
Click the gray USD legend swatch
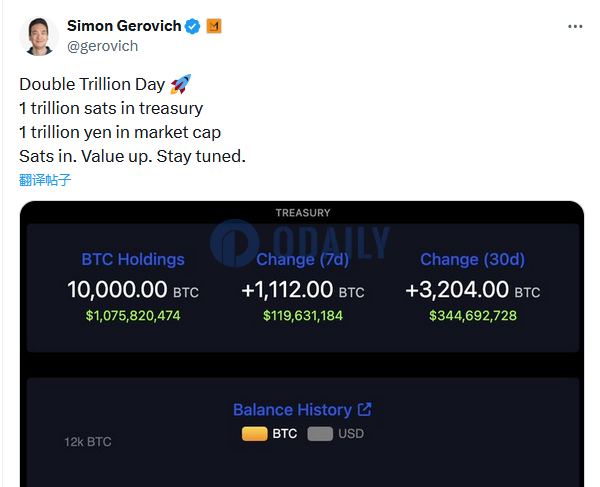click(320, 434)
